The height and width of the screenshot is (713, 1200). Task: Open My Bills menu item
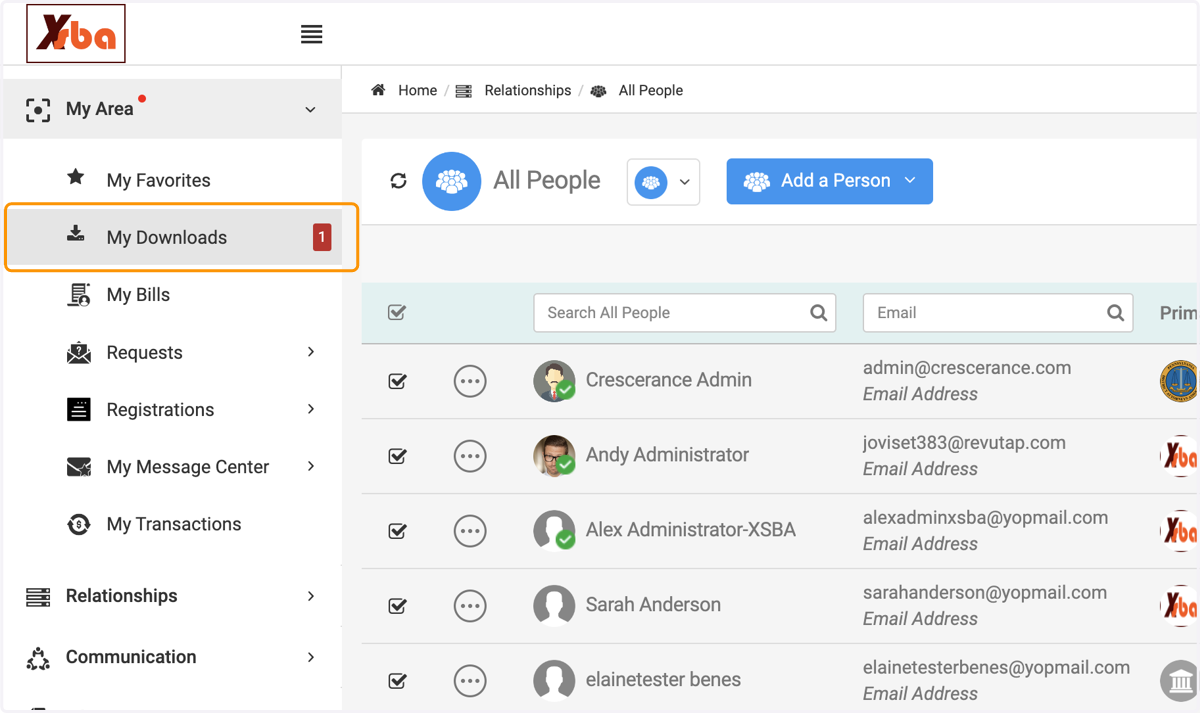tap(138, 295)
